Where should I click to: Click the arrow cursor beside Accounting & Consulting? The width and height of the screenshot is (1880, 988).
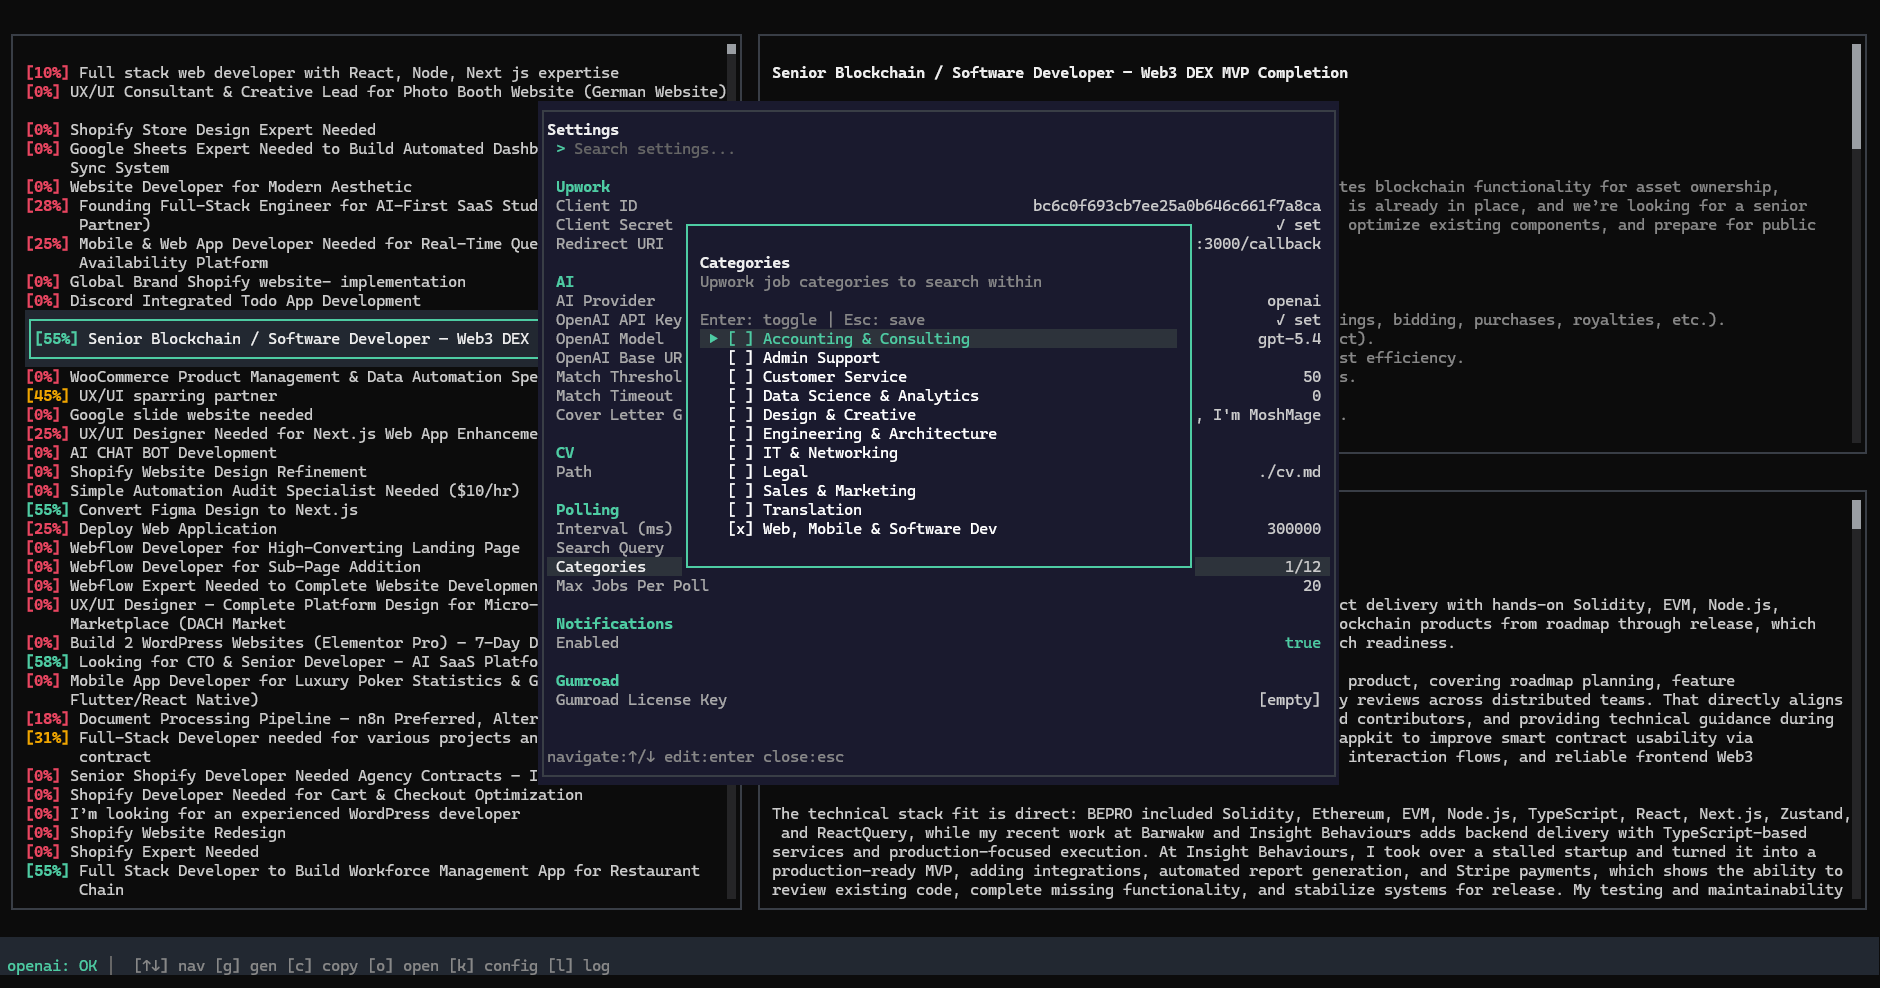713,339
